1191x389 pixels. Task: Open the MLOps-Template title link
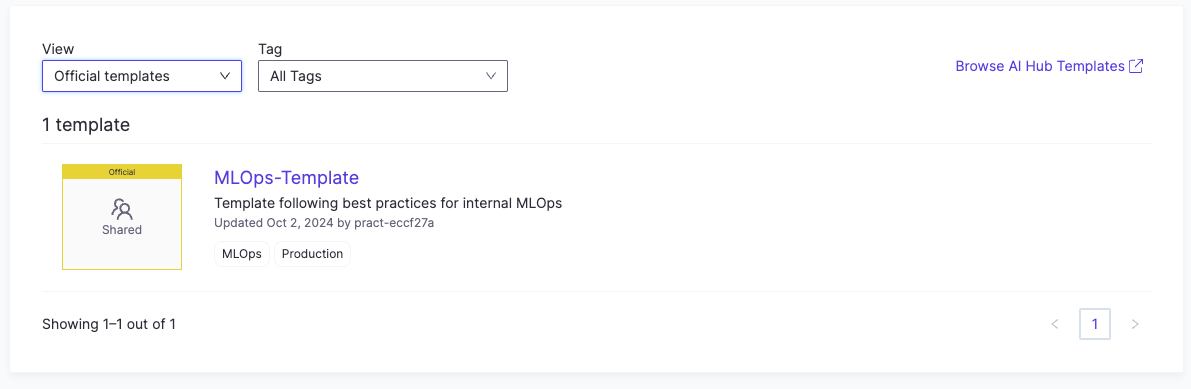(x=286, y=177)
